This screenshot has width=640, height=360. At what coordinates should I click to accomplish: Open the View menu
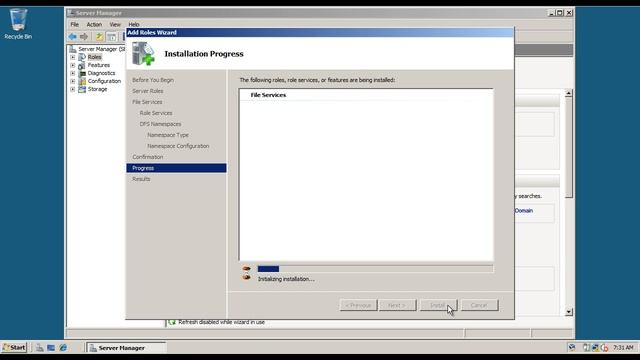[x=115, y=24]
